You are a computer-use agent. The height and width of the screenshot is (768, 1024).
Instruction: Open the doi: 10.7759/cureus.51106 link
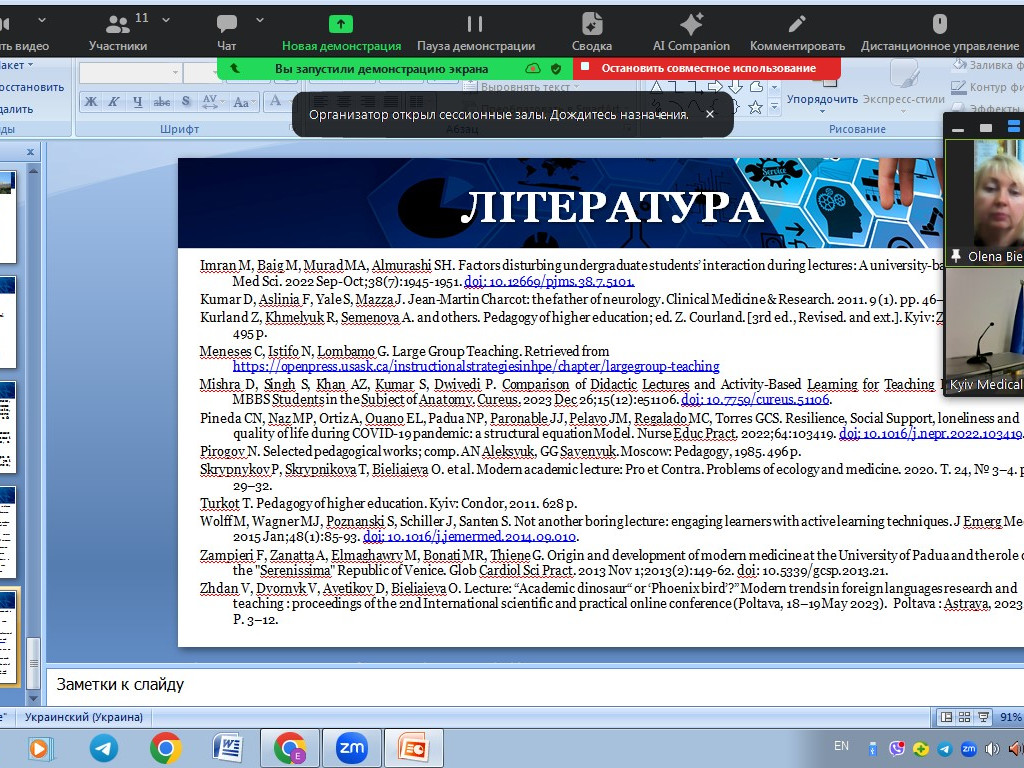click(756, 399)
